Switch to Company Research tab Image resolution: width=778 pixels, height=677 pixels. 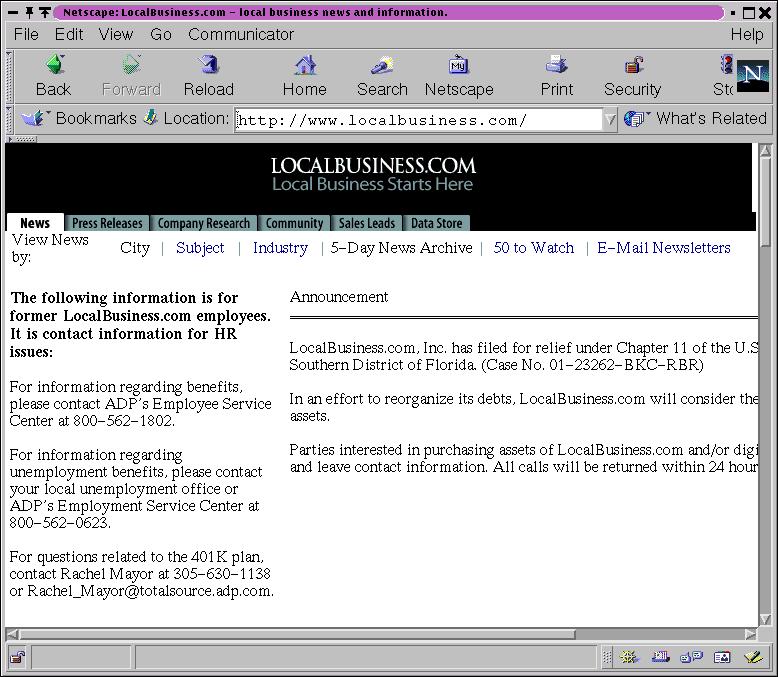point(203,223)
